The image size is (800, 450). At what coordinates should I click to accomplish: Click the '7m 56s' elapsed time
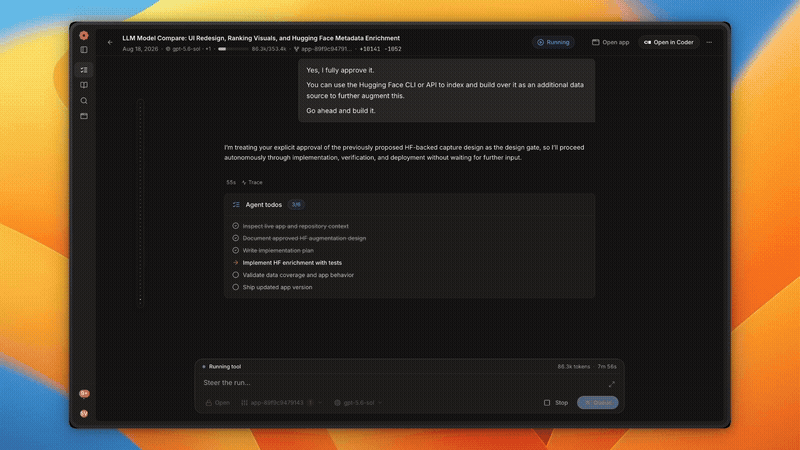point(607,366)
